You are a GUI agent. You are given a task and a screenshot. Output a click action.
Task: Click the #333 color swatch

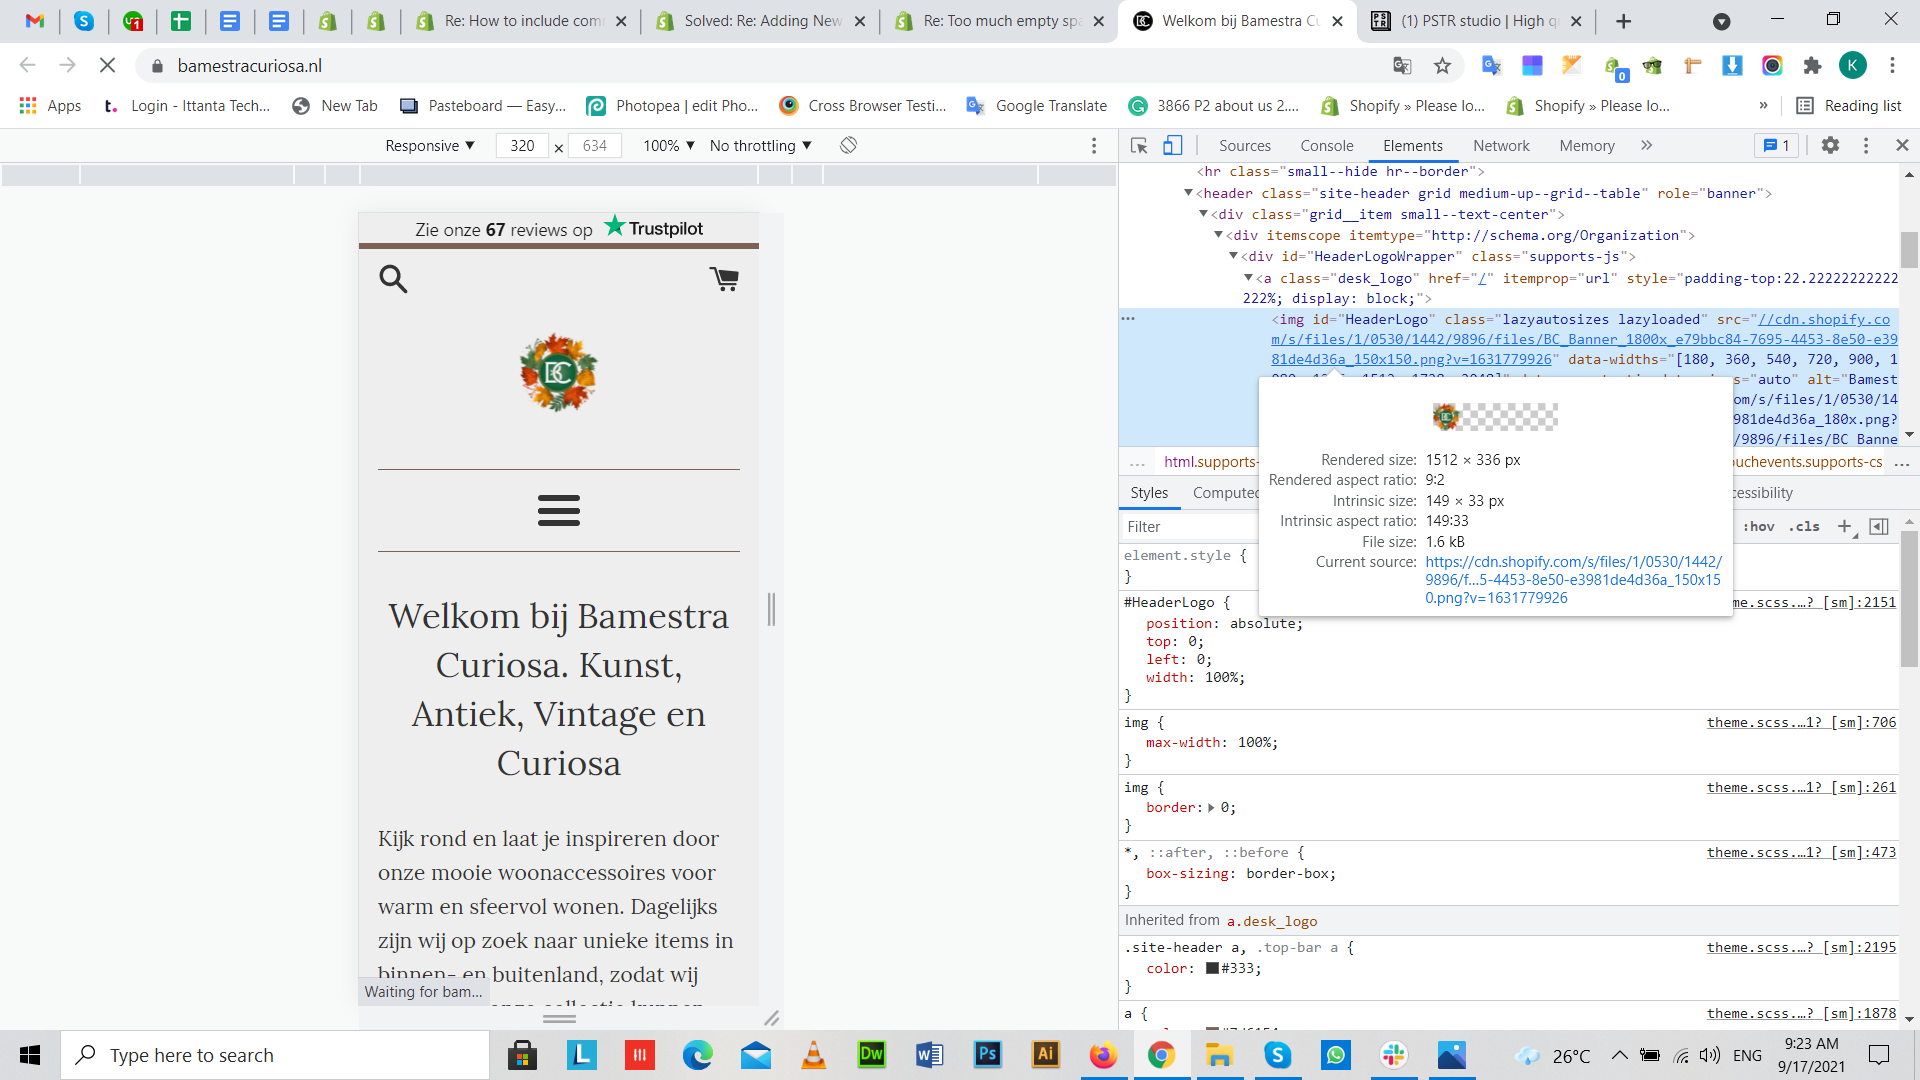pyautogui.click(x=1212, y=968)
